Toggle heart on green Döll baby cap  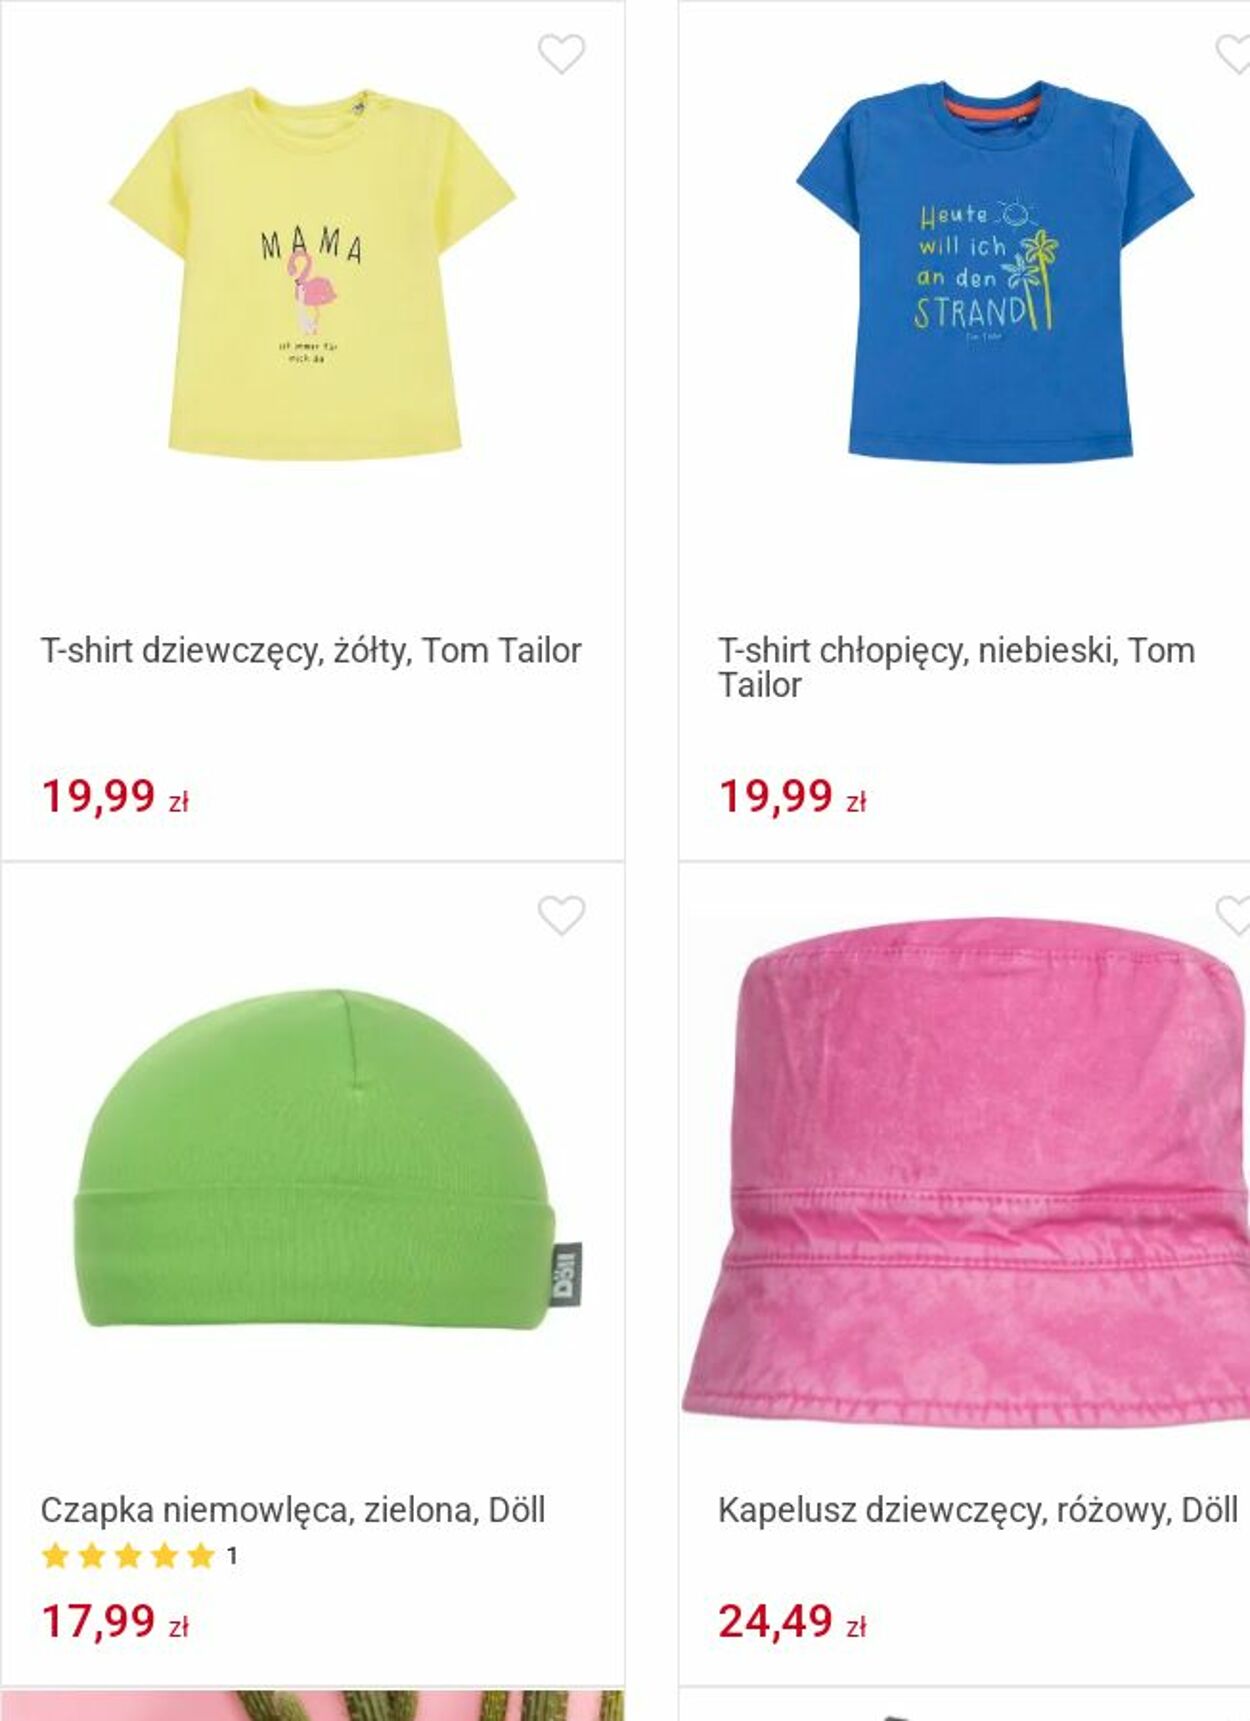561,915
